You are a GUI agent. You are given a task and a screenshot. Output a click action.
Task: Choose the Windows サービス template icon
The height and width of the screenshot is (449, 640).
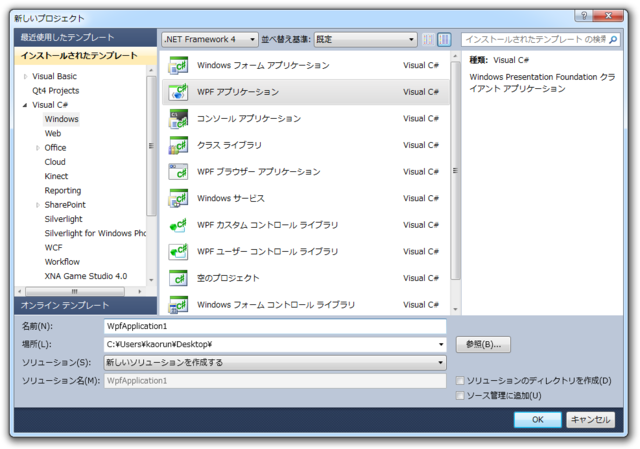click(178, 198)
